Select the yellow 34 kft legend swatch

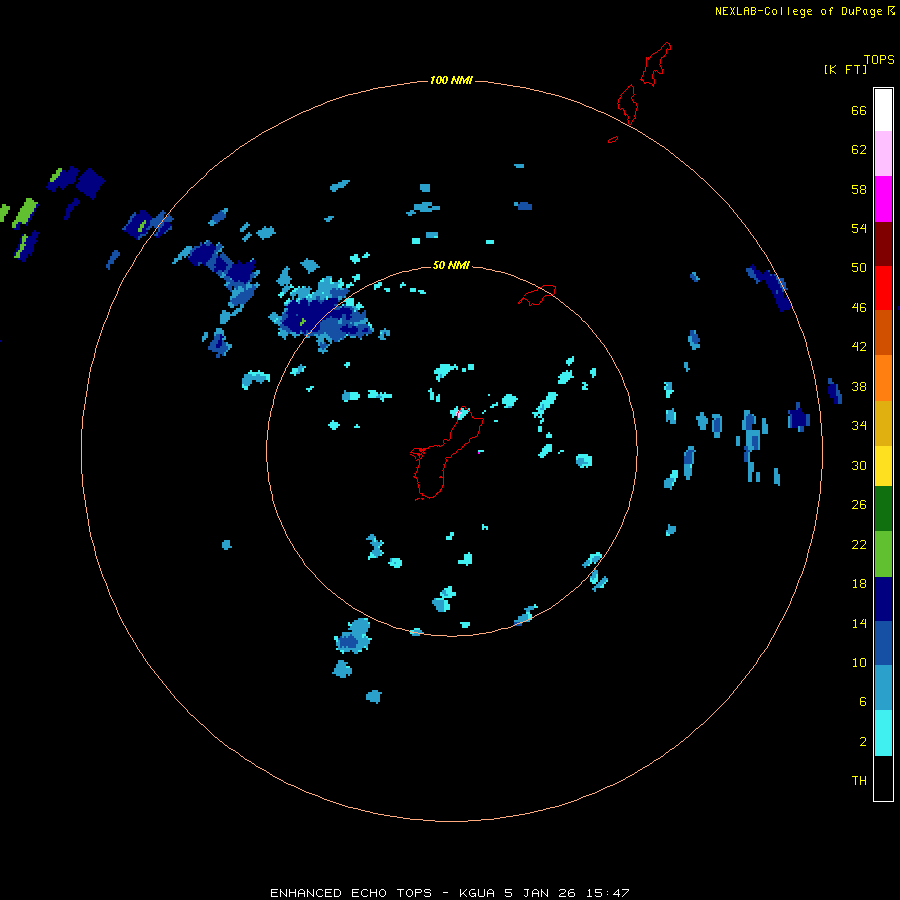tap(883, 466)
